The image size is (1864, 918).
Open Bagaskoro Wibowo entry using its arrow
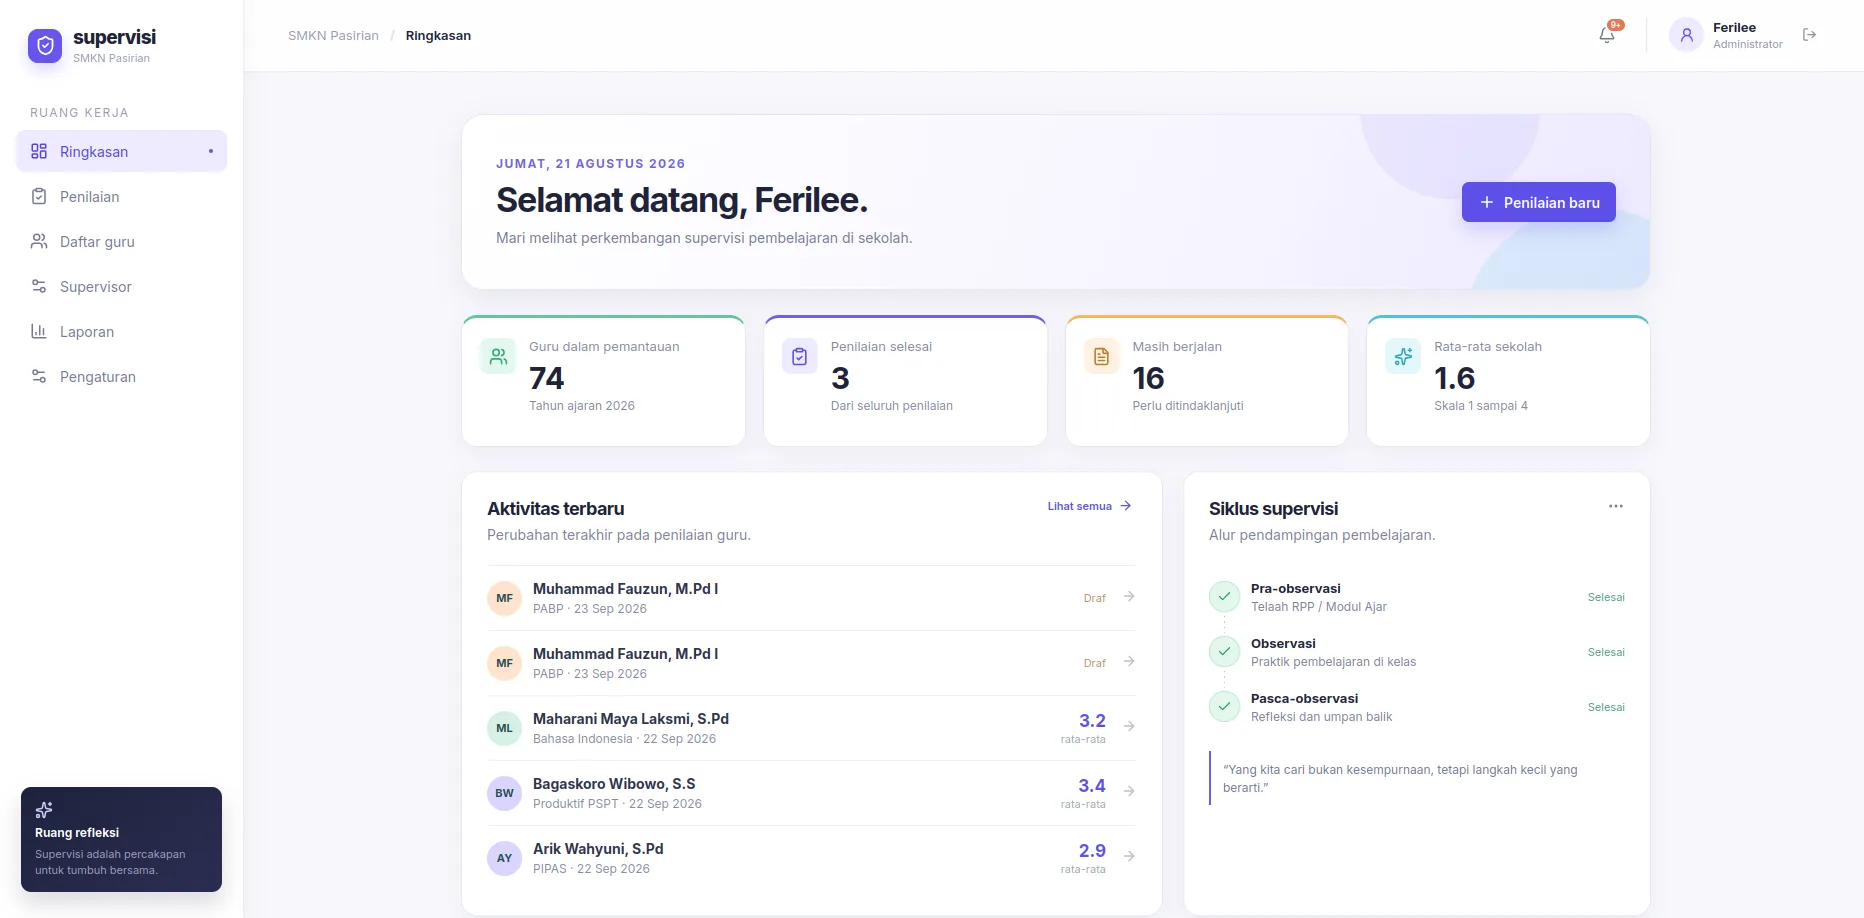pyautogui.click(x=1129, y=791)
